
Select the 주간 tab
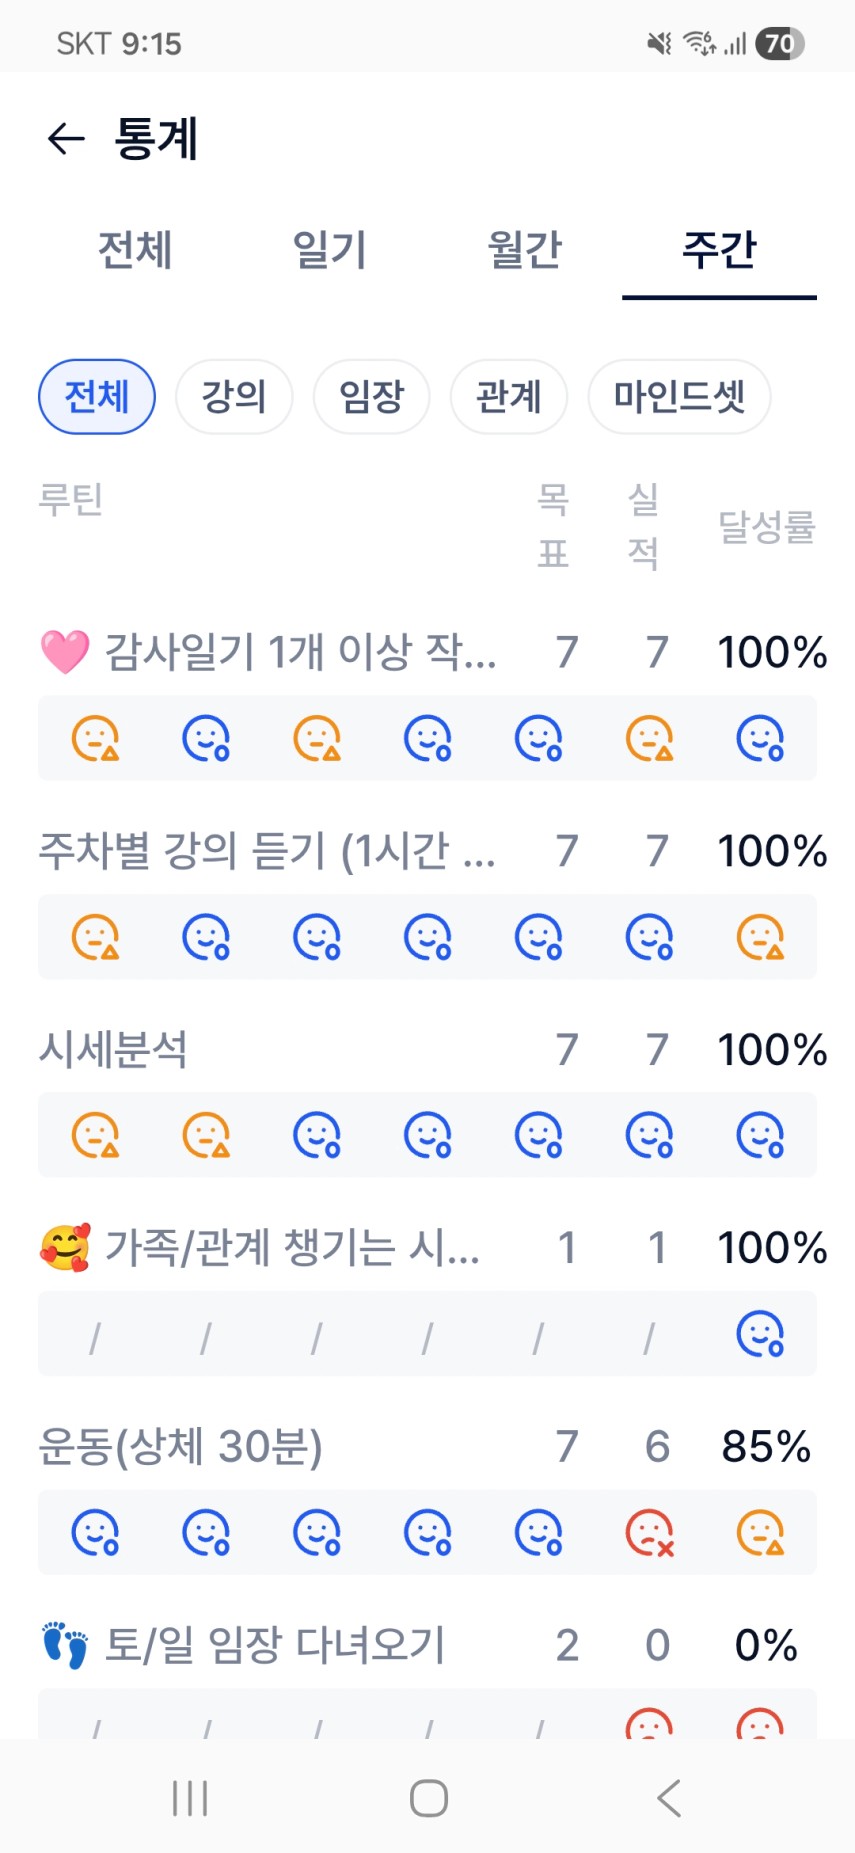click(719, 250)
